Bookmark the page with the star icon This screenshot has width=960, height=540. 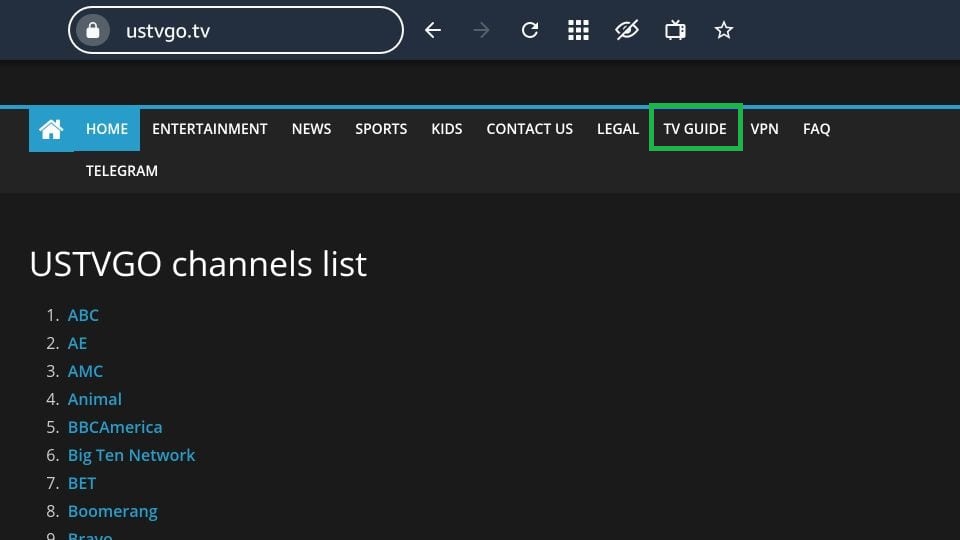[724, 30]
